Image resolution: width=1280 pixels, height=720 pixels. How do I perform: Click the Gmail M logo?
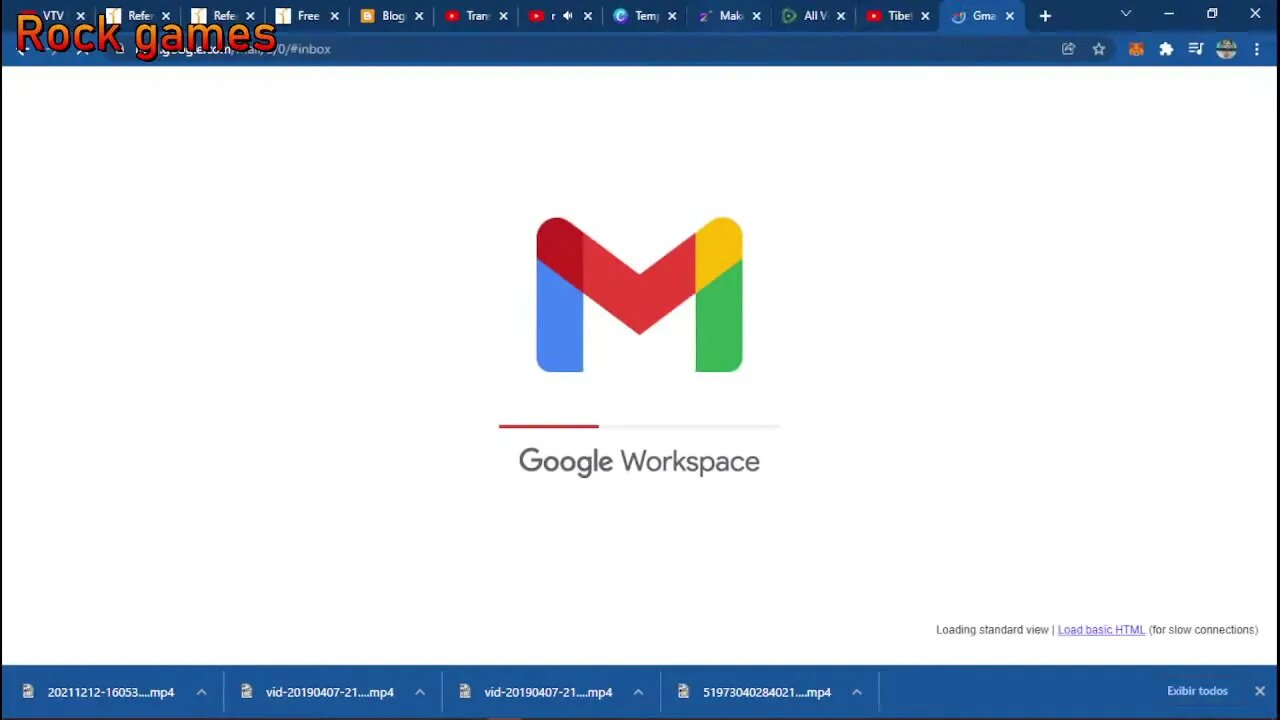pyautogui.click(x=639, y=294)
